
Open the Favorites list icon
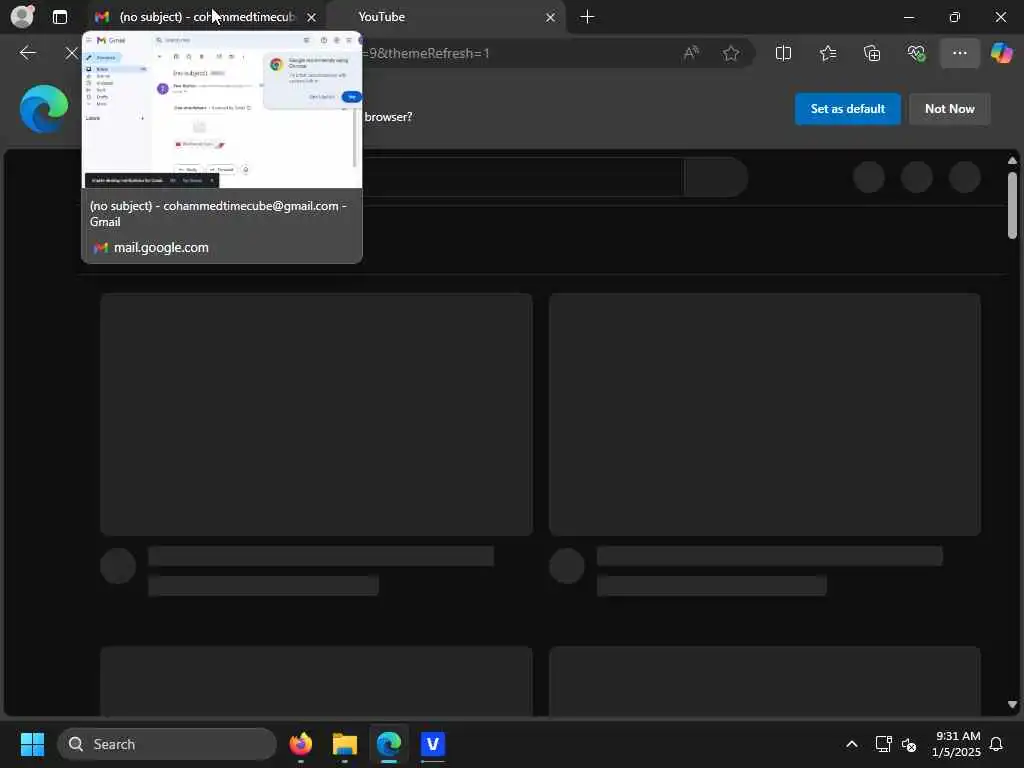[827, 53]
